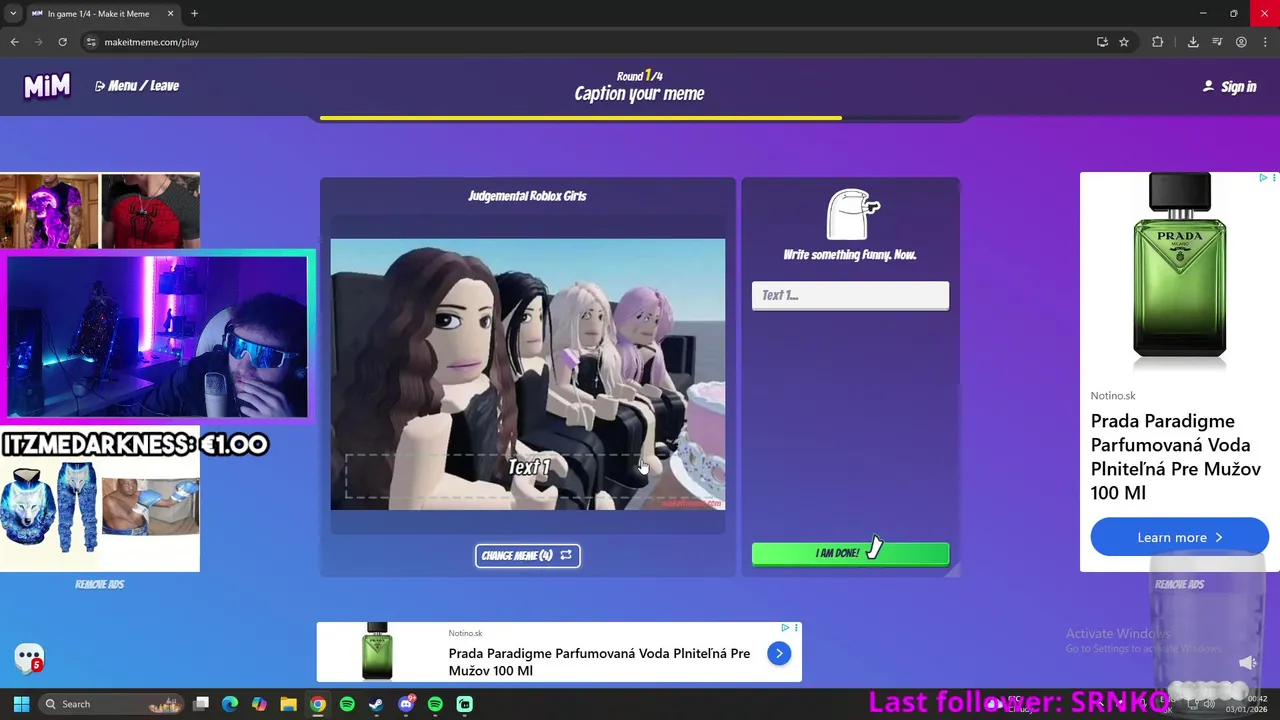Sign in to Make it Meme
This screenshot has width=1280, height=720.
click(1229, 87)
